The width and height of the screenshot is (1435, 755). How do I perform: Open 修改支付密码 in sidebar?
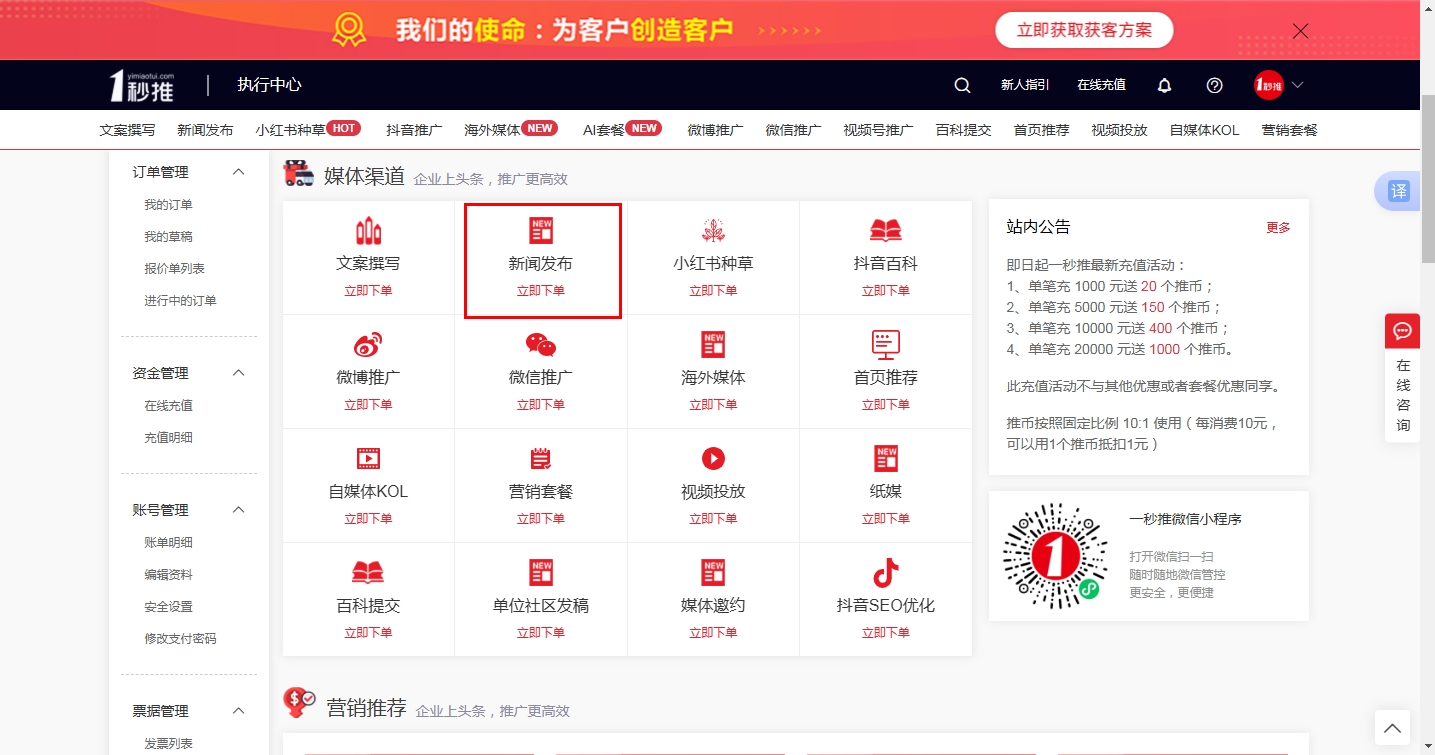180,639
